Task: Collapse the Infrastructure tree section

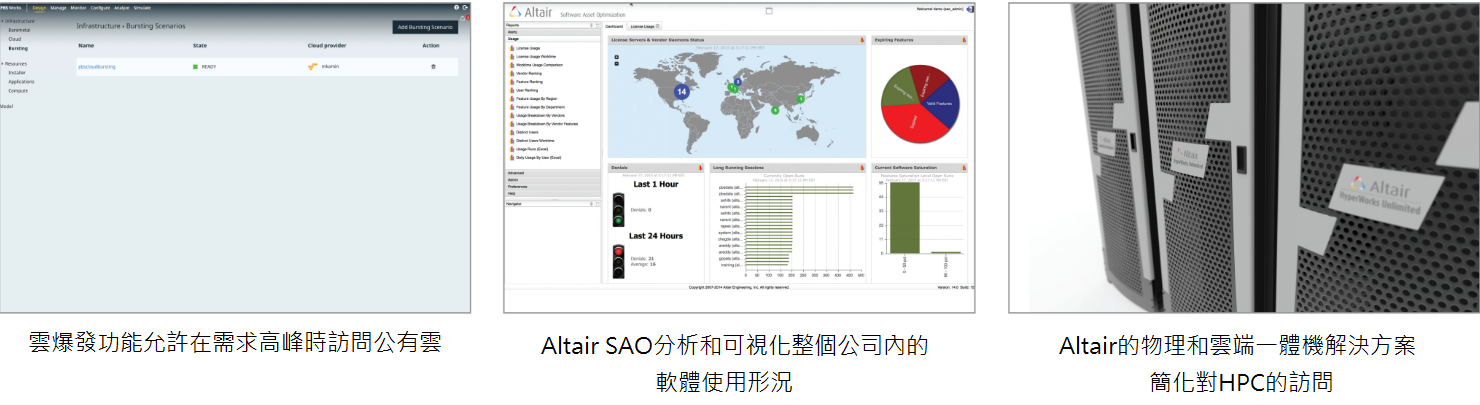Action: click(x=3, y=20)
